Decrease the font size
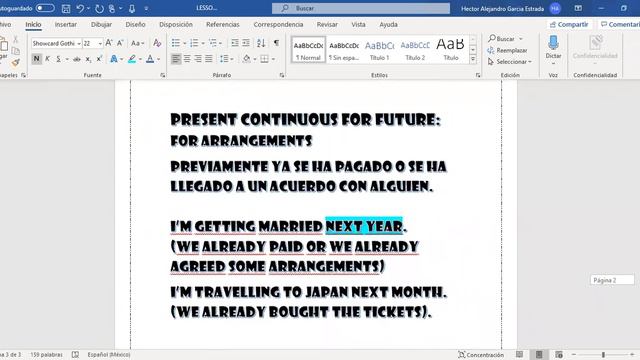Image resolution: width=640 pixels, height=360 pixels. 120,43
